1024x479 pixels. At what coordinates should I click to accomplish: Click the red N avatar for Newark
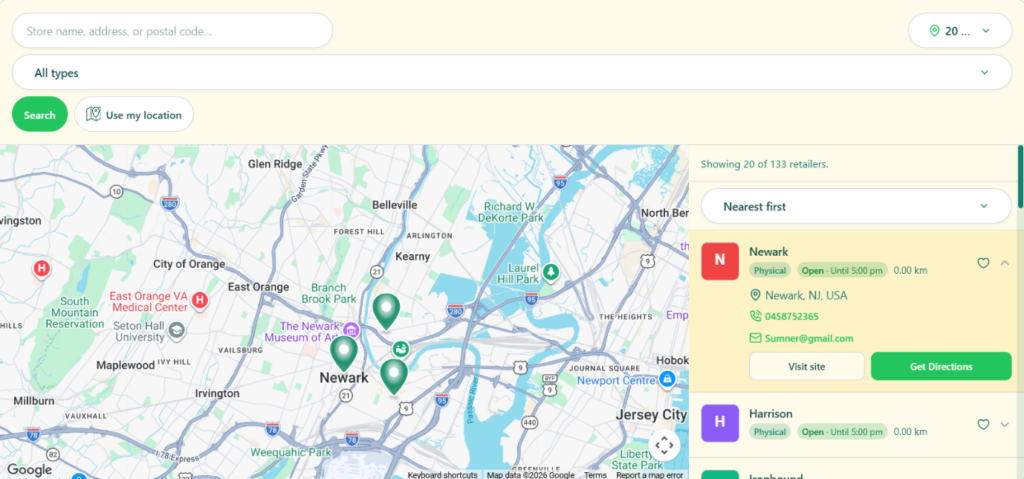point(720,261)
